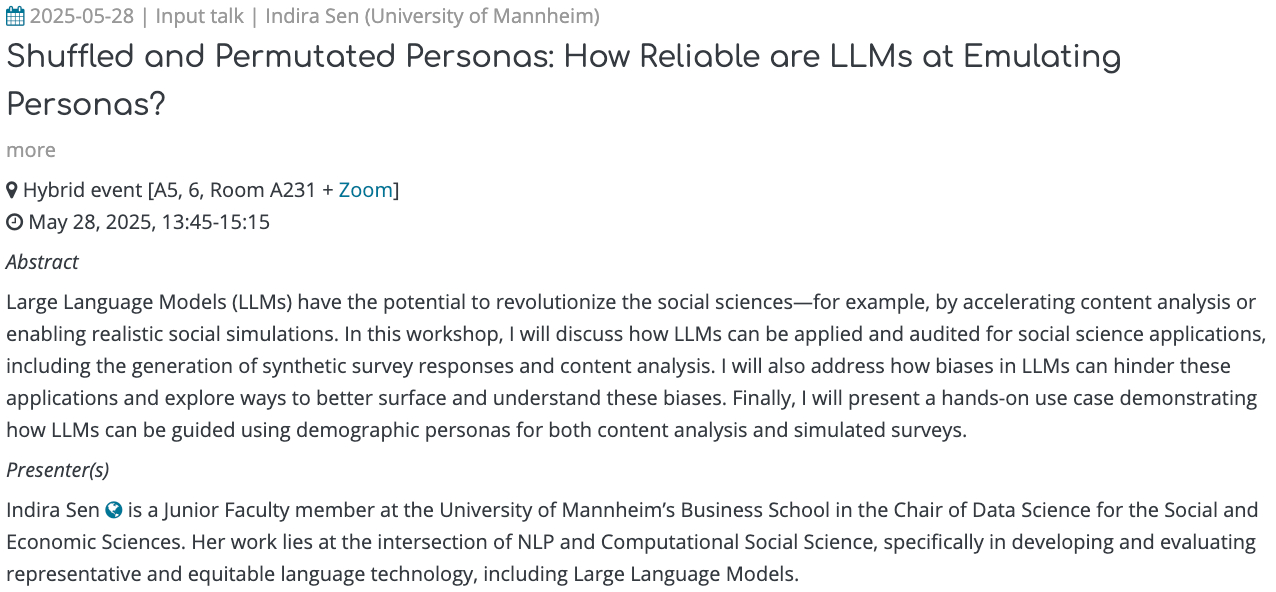1276x592 pixels.
Task: Click the 'May 28, 2025, 13:45-15:15' time text
Action: click(x=149, y=222)
